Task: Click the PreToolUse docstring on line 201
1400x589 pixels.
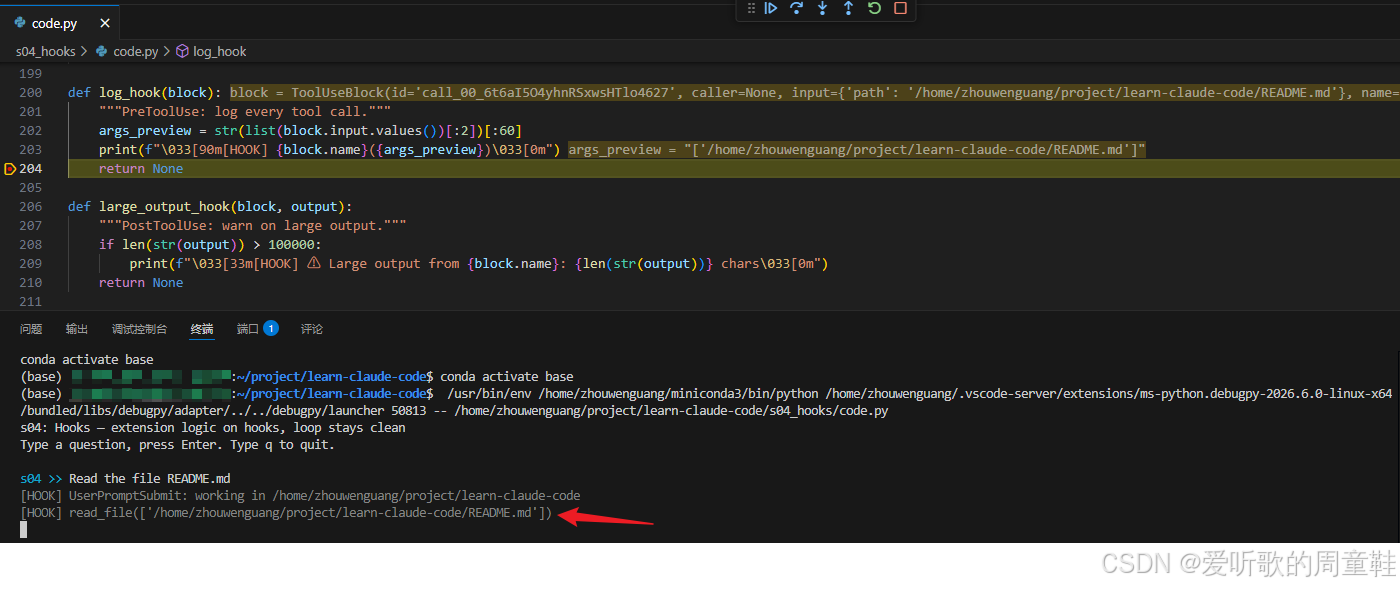Action: (245, 112)
